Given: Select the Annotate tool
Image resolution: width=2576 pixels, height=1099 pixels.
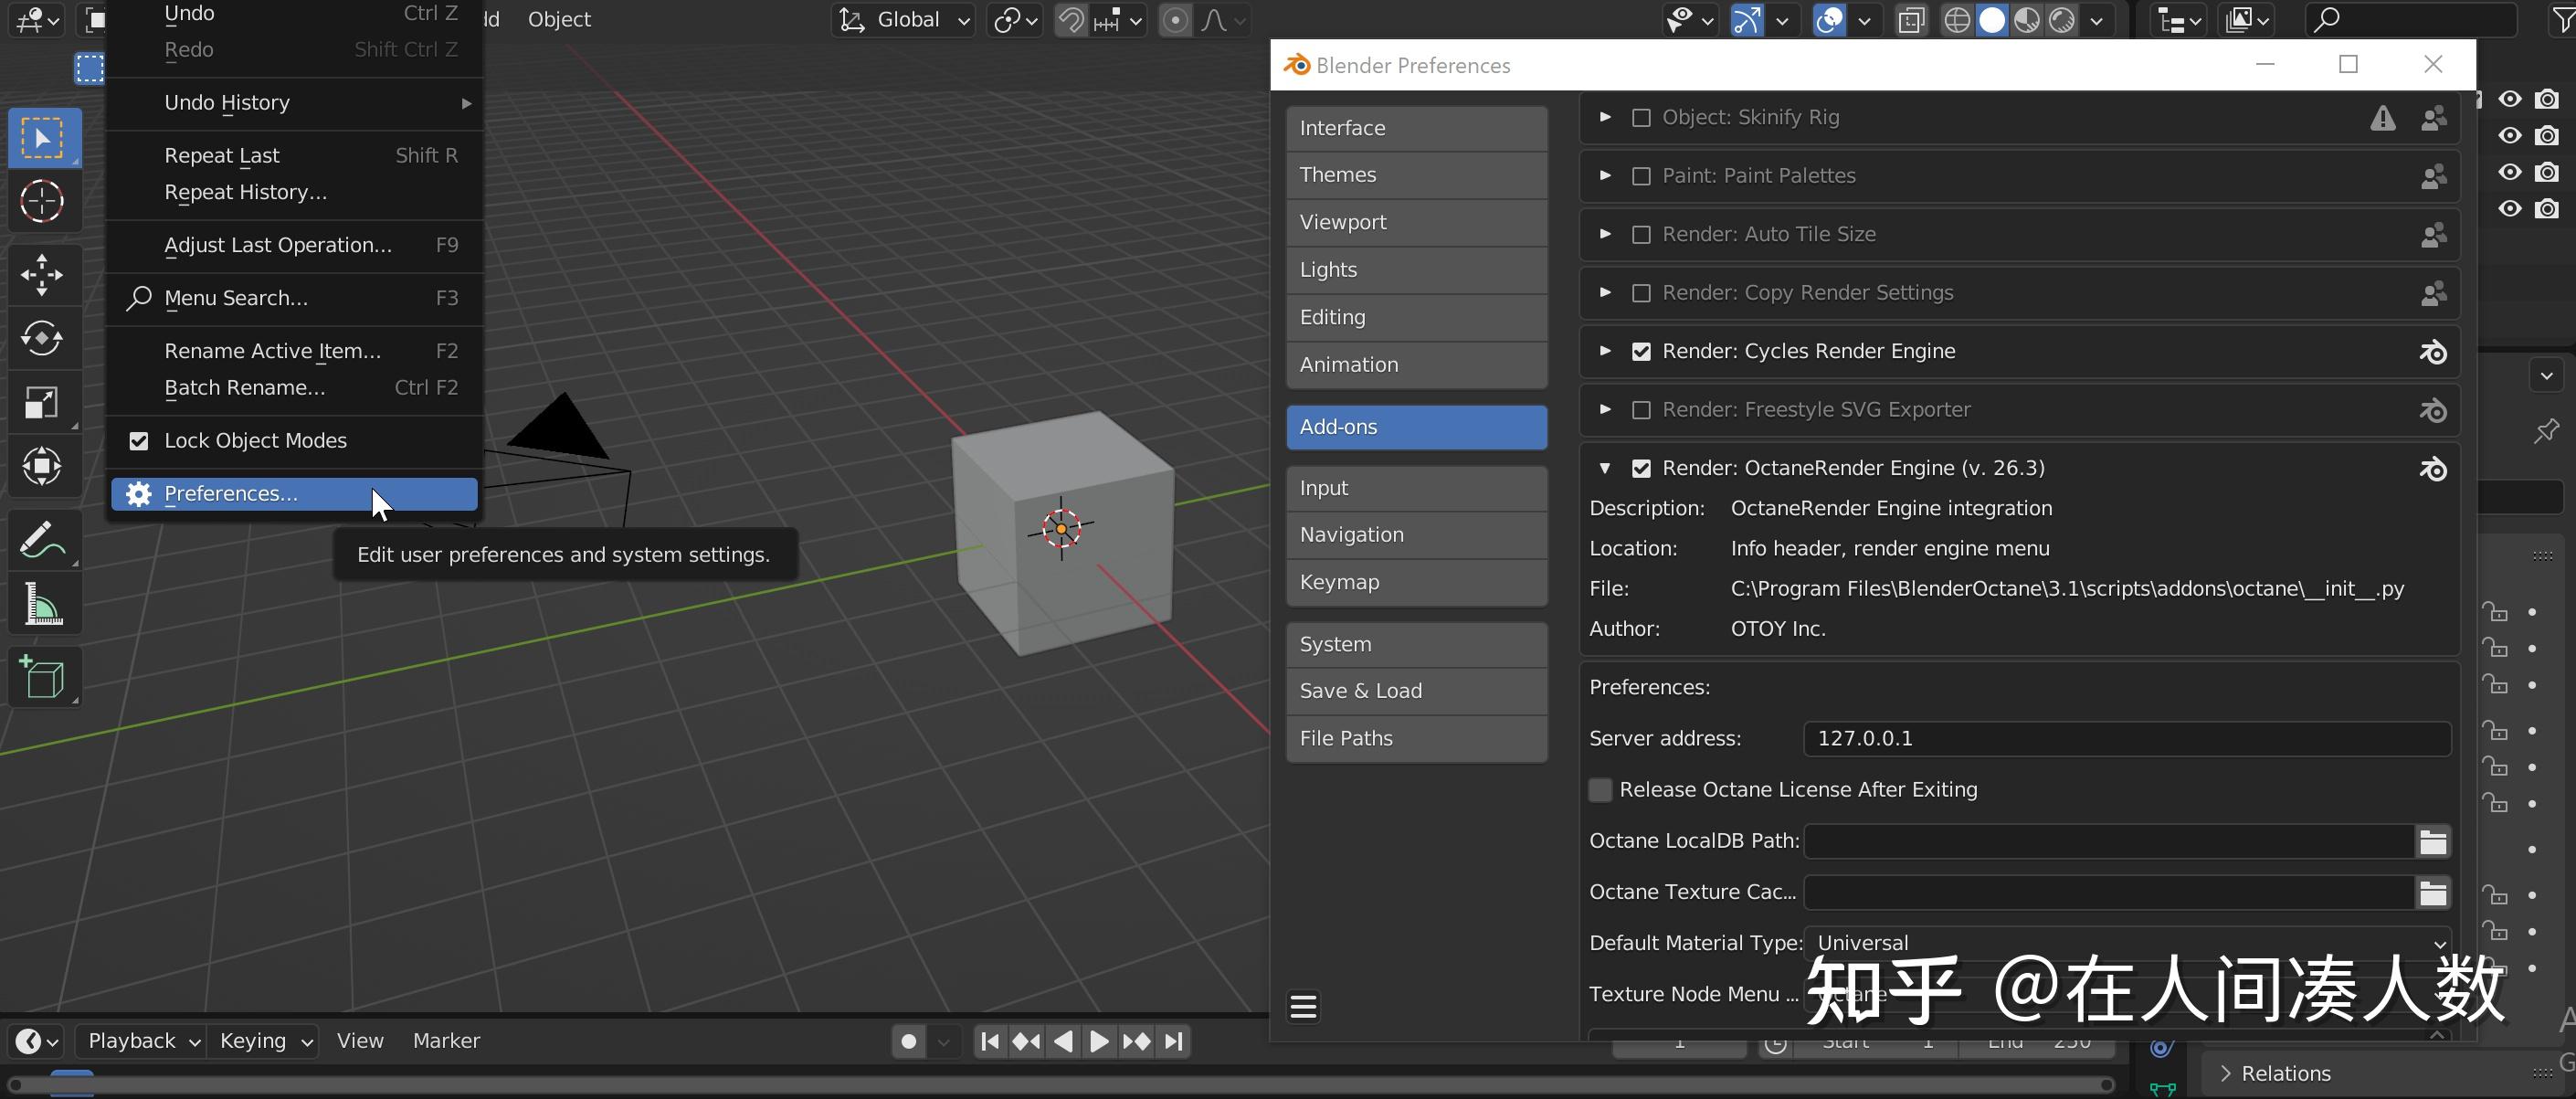Looking at the screenshot, I should 42,539.
